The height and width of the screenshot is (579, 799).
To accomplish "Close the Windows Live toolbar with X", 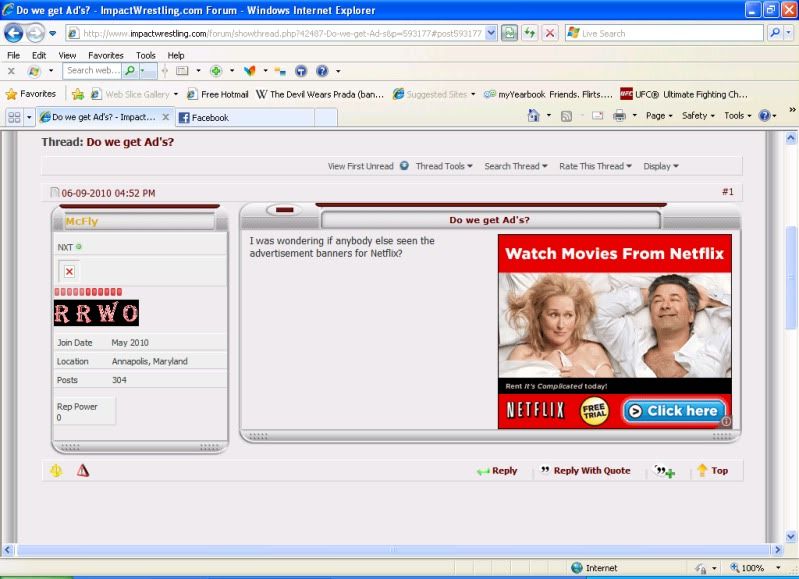I will (11, 71).
